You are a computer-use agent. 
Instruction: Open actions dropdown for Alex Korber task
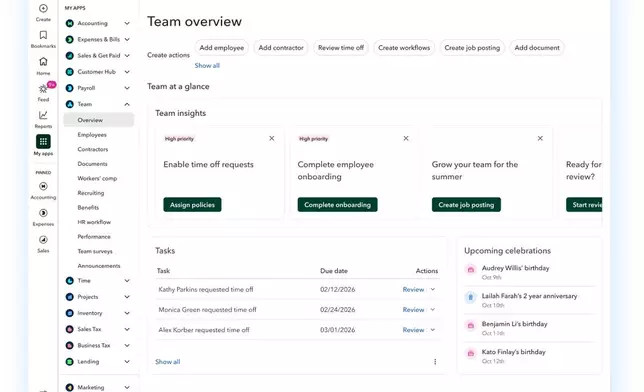pyautogui.click(x=432, y=330)
